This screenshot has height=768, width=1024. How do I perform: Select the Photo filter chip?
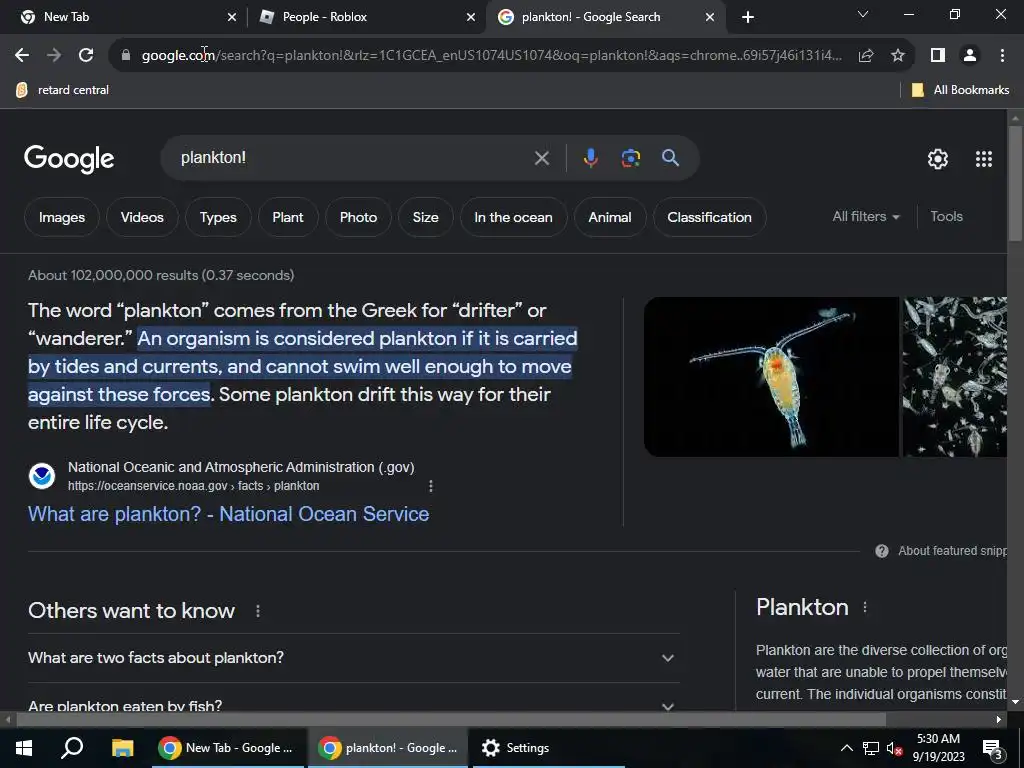(359, 217)
